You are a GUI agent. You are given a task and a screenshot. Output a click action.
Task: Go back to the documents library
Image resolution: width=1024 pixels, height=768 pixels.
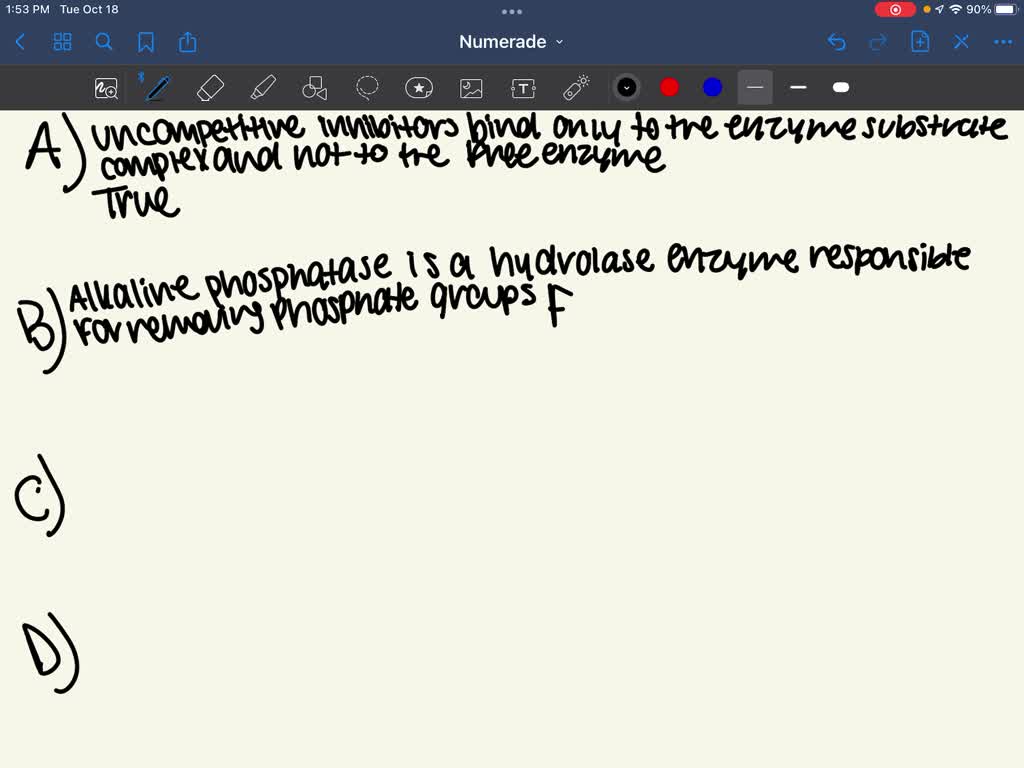pyautogui.click(x=21, y=42)
